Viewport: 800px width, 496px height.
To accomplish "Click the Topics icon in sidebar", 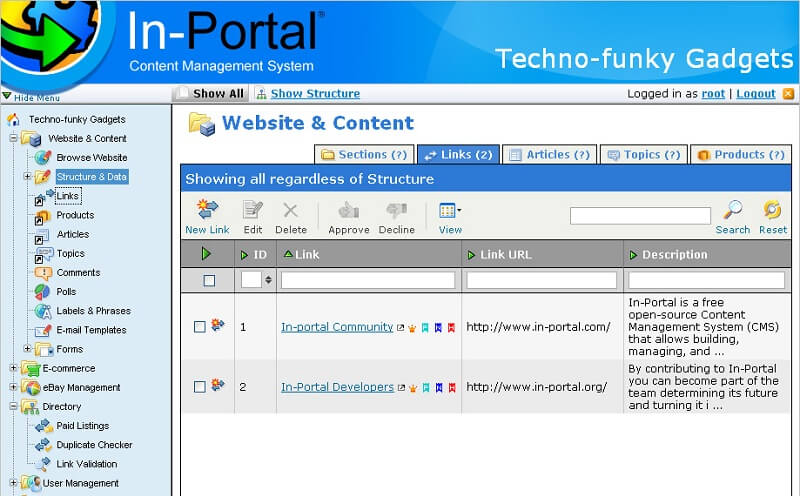I will click(x=43, y=255).
